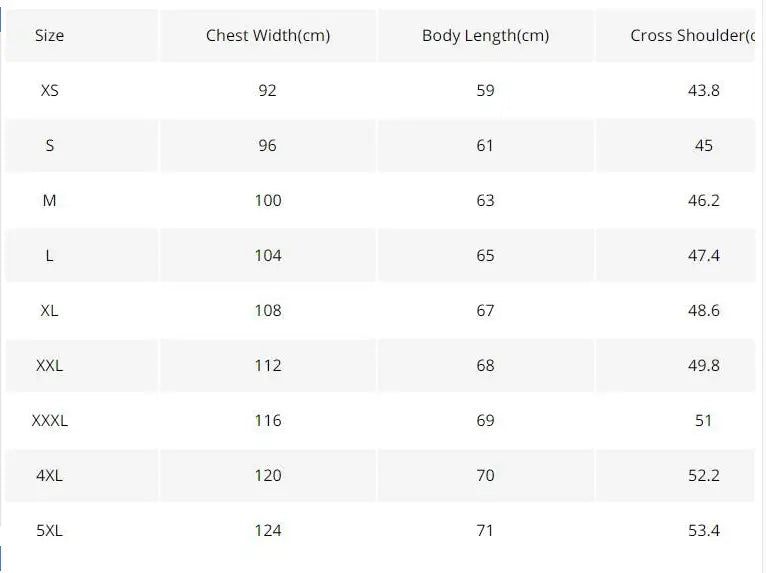
Task: Select the Cross Shoulder column header
Action: (692, 35)
